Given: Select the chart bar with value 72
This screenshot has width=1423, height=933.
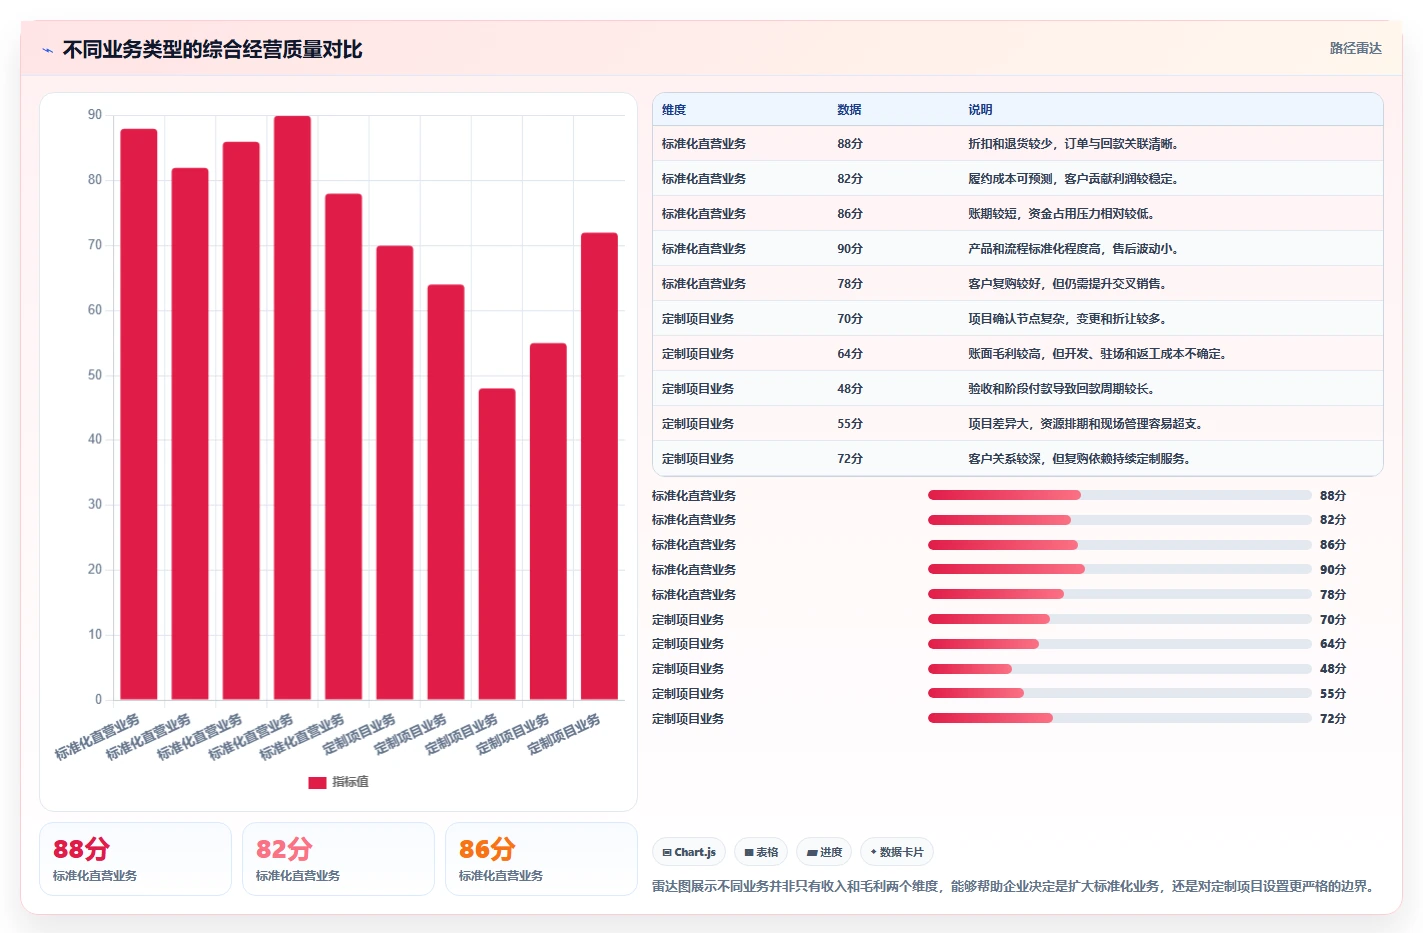Looking at the screenshot, I should tap(599, 466).
